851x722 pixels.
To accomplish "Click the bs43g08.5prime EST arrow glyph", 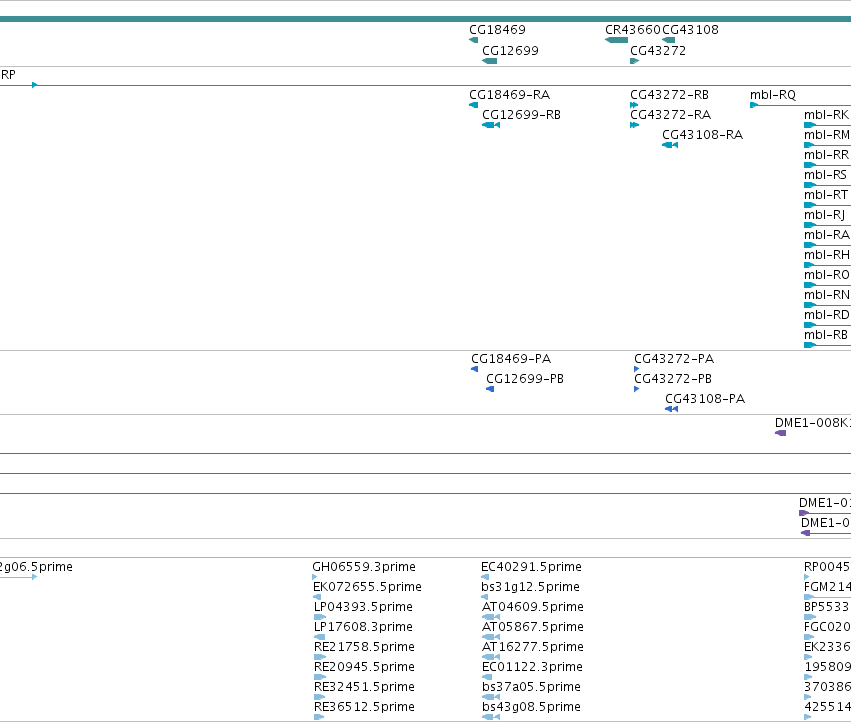I will click(x=491, y=717).
